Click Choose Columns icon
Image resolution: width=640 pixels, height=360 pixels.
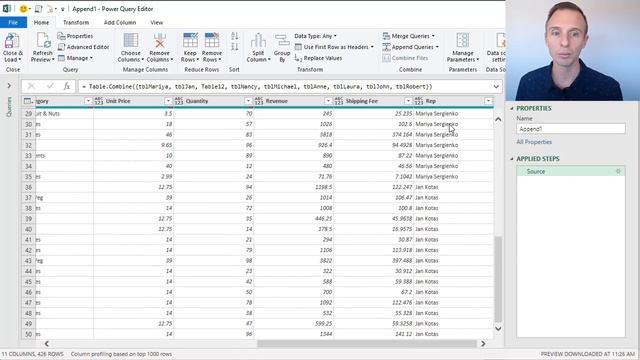pyautogui.click(x=131, y=41)
